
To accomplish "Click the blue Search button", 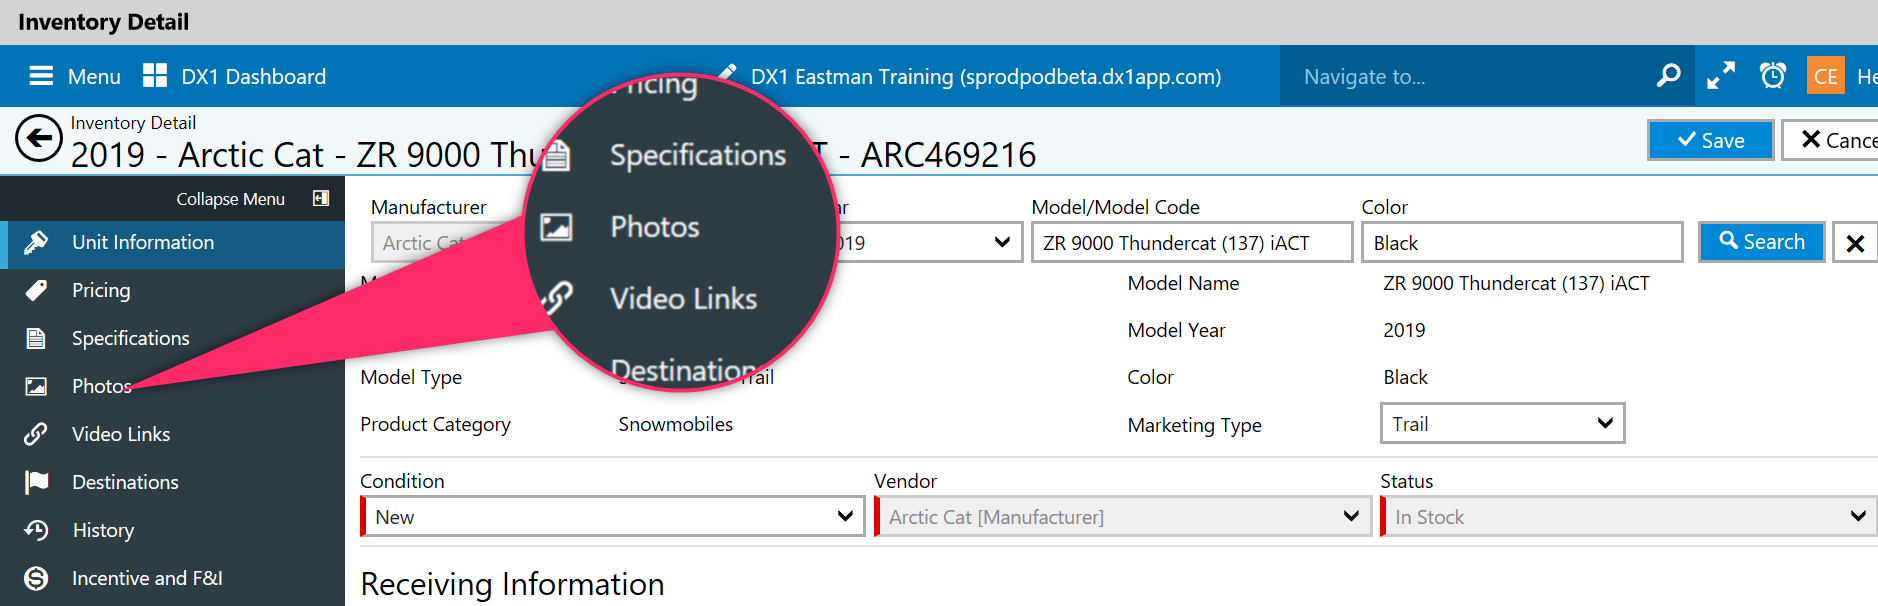I will [1762, 242].
